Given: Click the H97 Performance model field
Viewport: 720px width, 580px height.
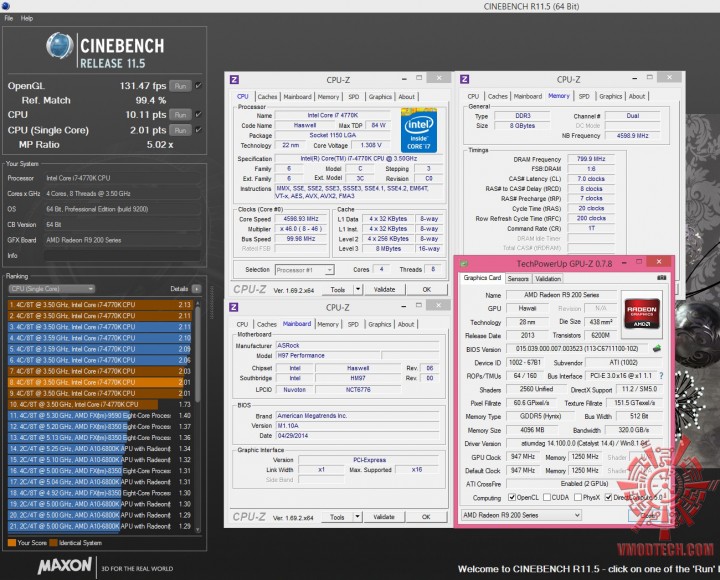Looking at the screenshot, I should tap(328, 355).
